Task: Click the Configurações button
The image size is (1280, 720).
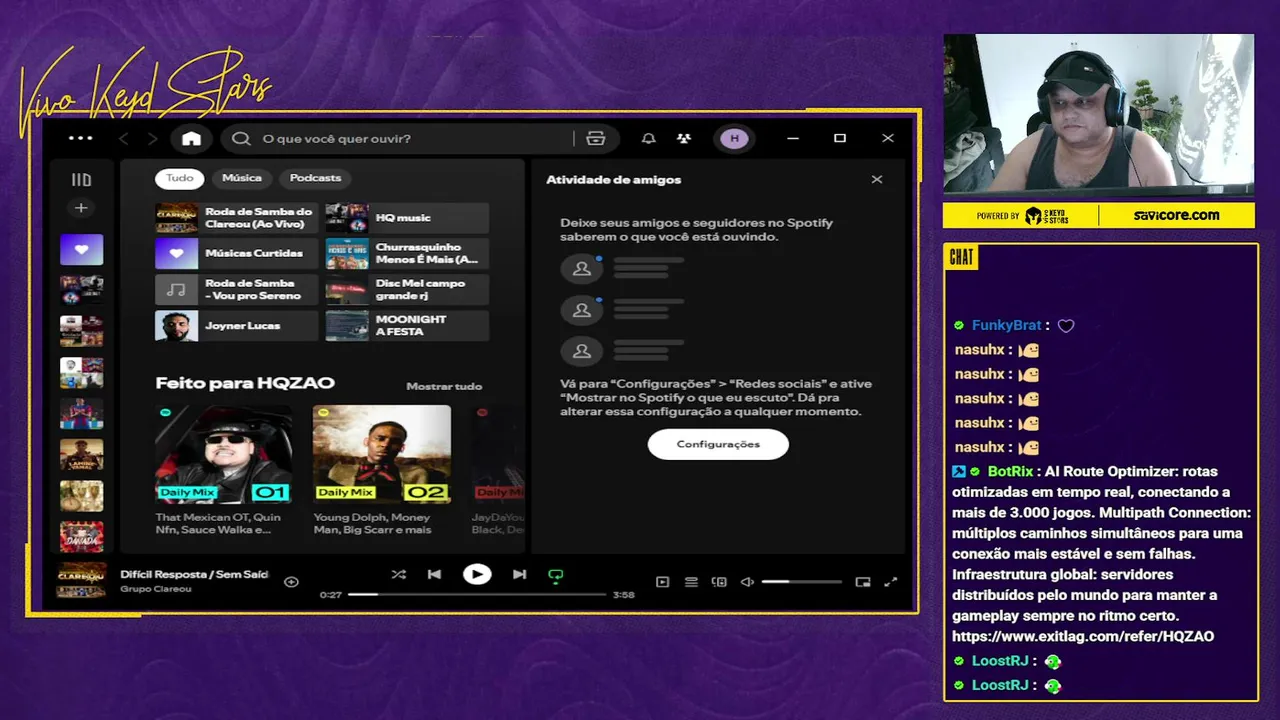Action: click(x=718, y=444)
